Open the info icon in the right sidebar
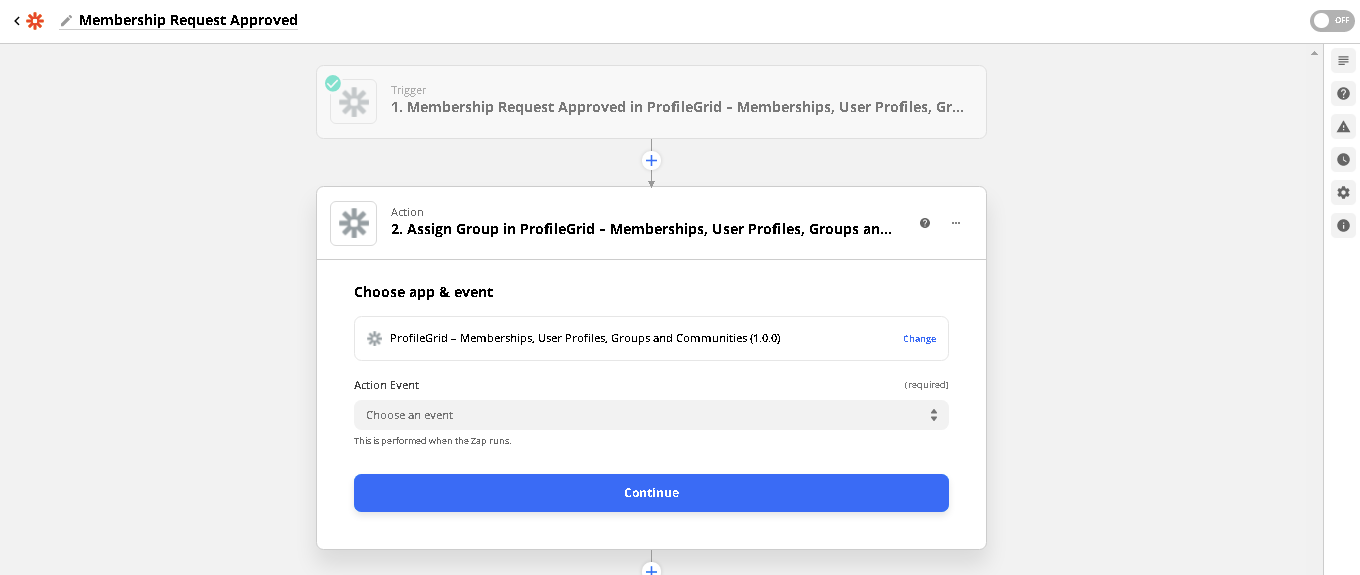Viewport: 1360px width, 575px height. (x=1343, y=226)
